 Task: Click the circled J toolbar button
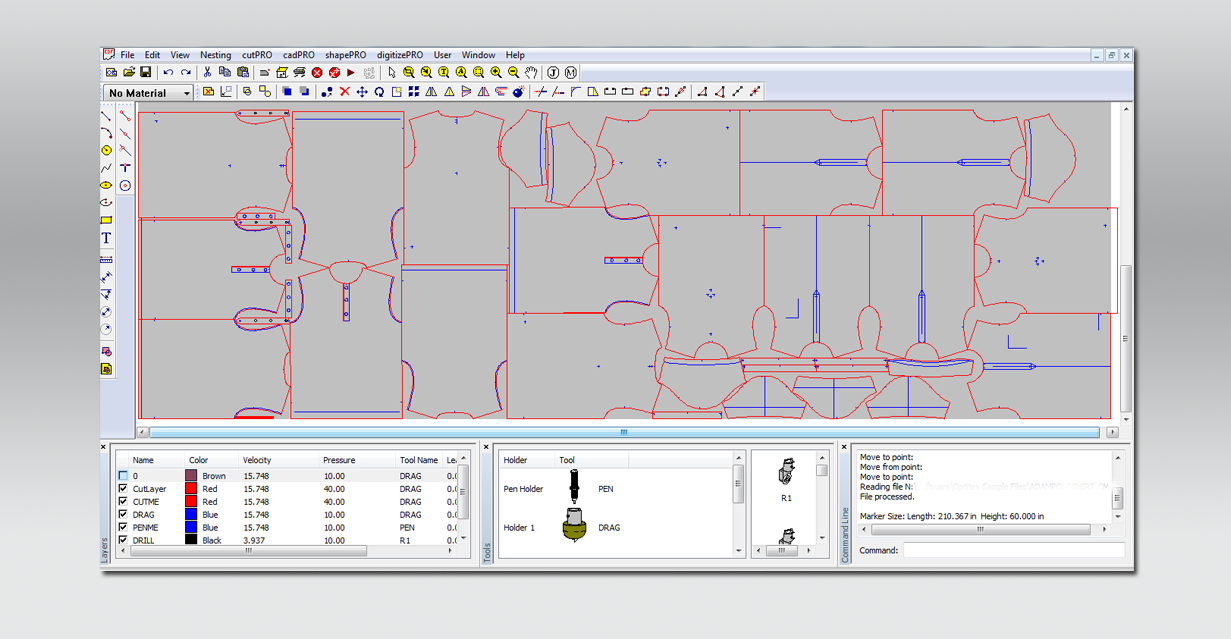(x=553, y=73)
